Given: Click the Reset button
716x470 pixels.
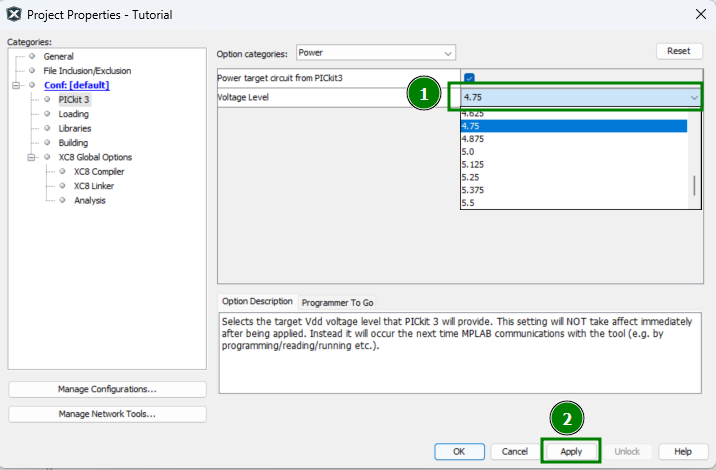Looking at the screenshot, I should point(679,51).
